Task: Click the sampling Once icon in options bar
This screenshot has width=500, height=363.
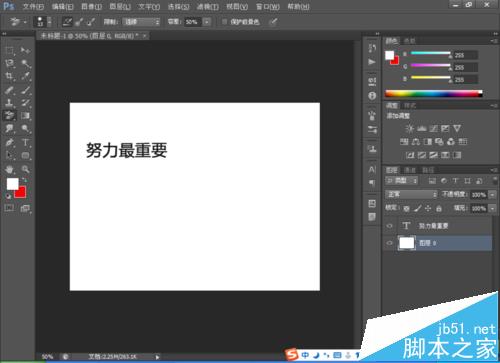Action: (x=79, y=22)
